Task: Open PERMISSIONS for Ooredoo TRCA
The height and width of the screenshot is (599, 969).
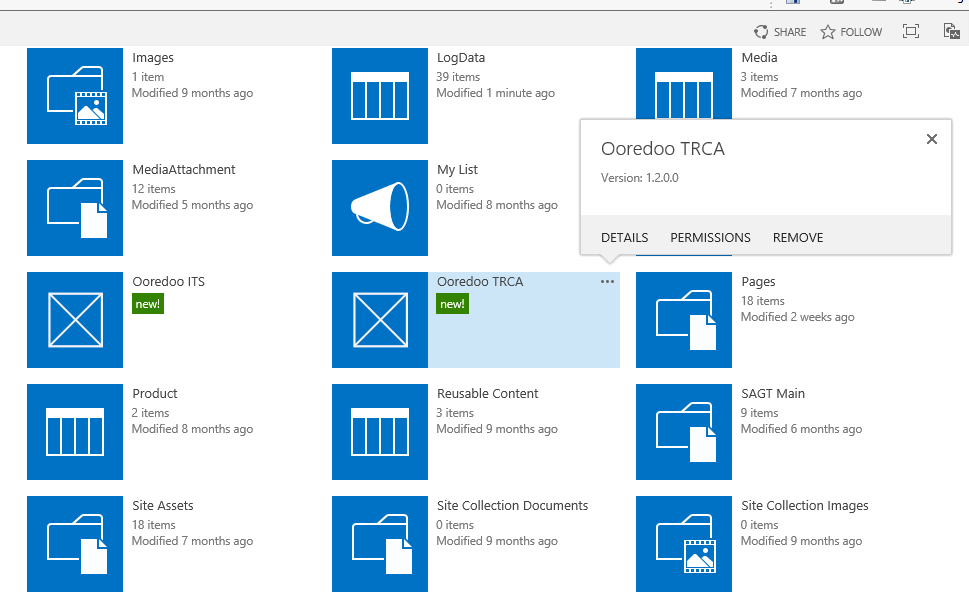Action: pos(710,237)
